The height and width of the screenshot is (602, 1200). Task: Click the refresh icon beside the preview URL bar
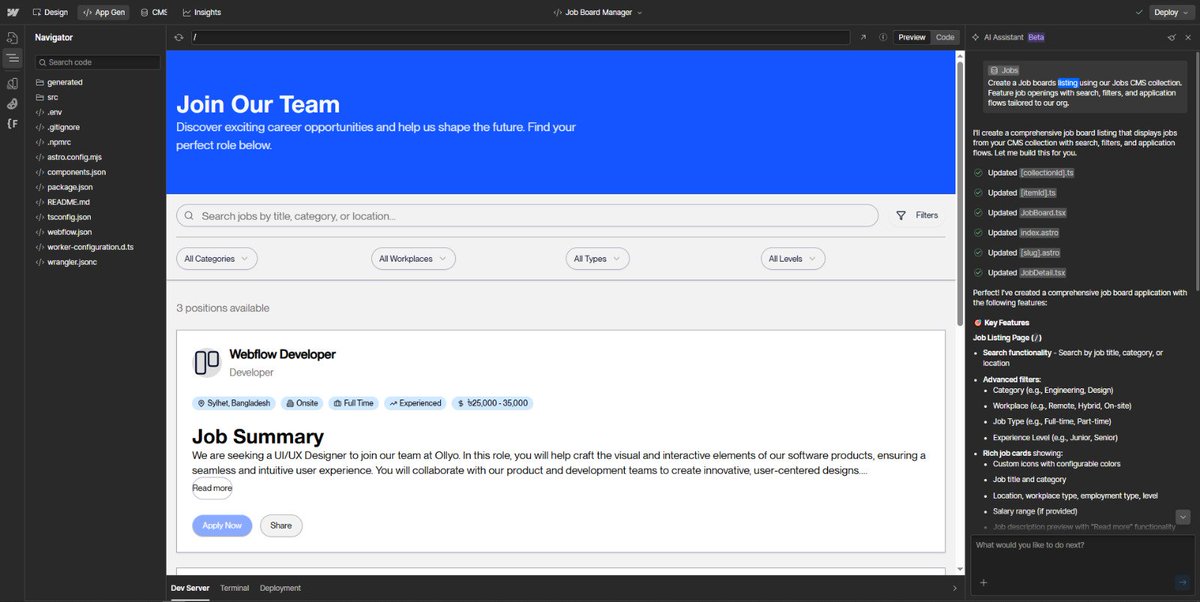click(178, 37)
